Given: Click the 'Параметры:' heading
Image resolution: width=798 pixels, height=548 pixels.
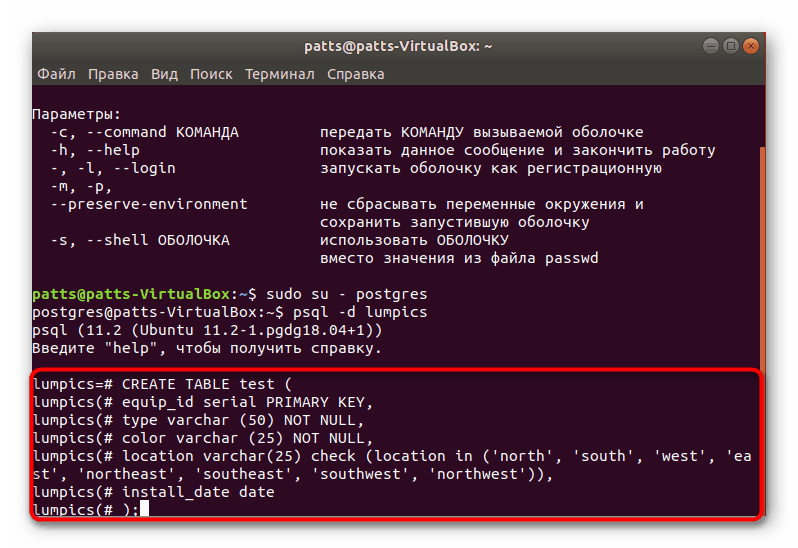Looking at the screenshot, I should (77, 114).
